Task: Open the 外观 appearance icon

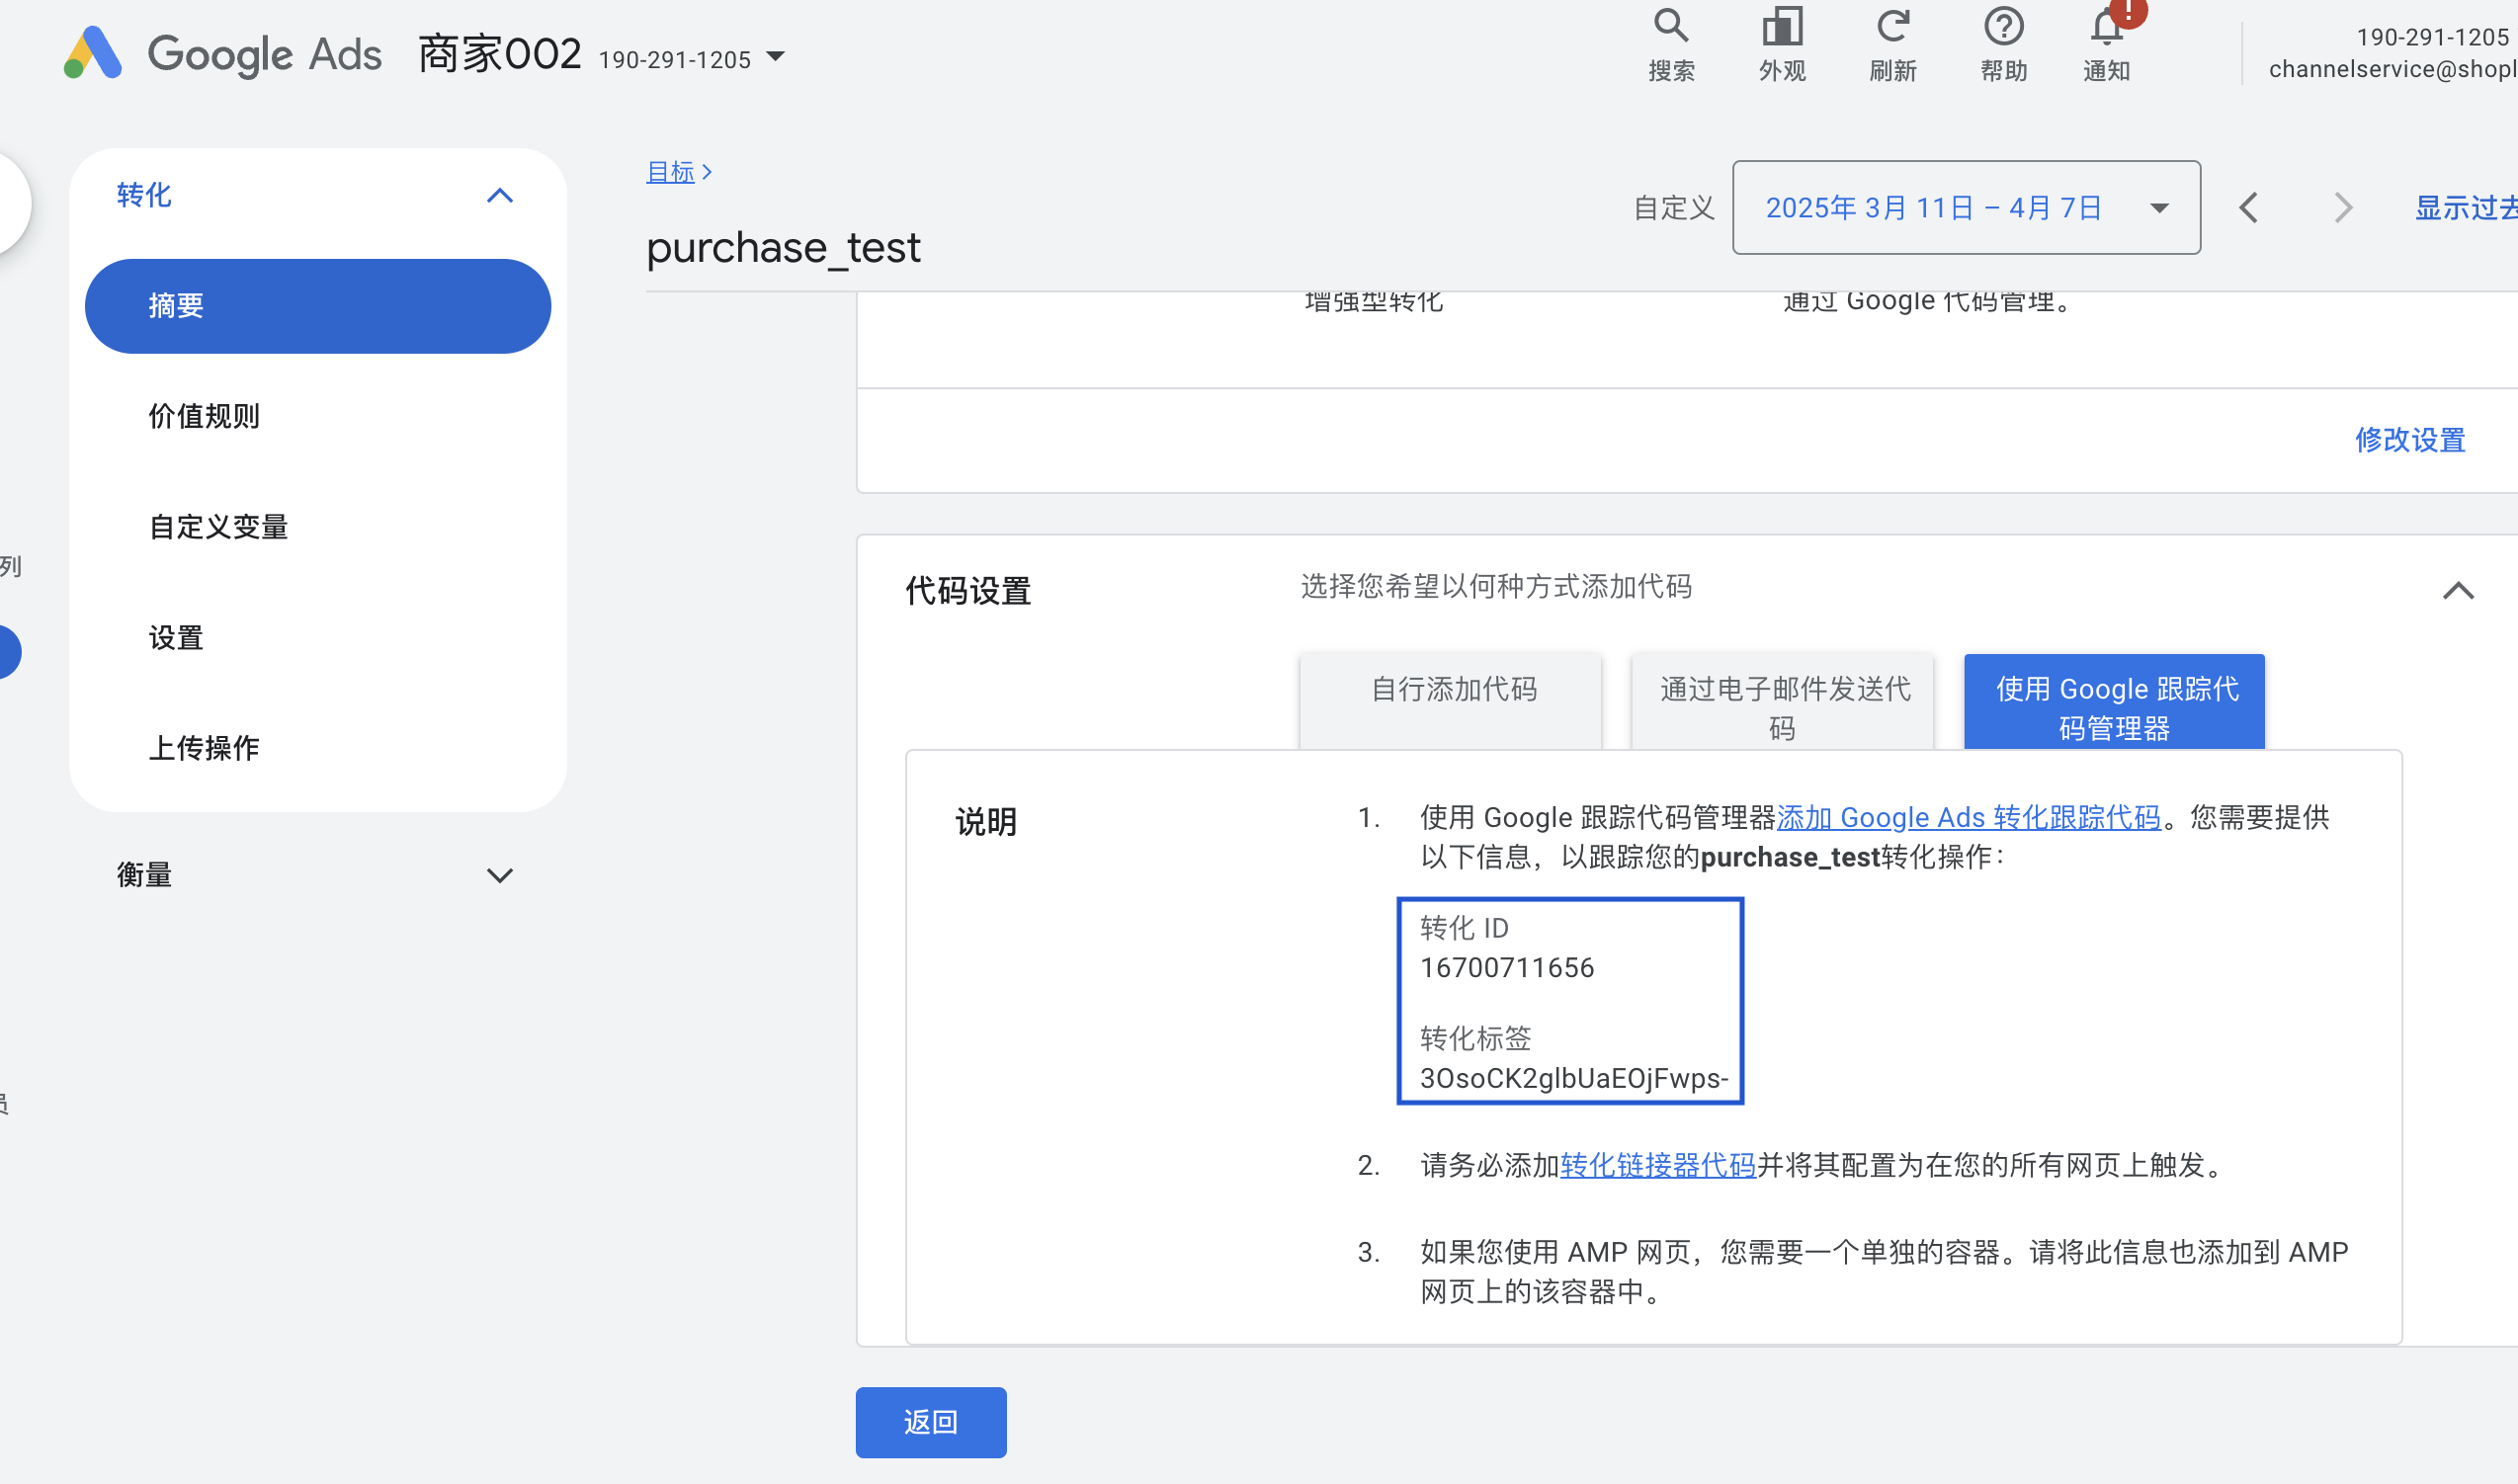Action: (1782, 27)
